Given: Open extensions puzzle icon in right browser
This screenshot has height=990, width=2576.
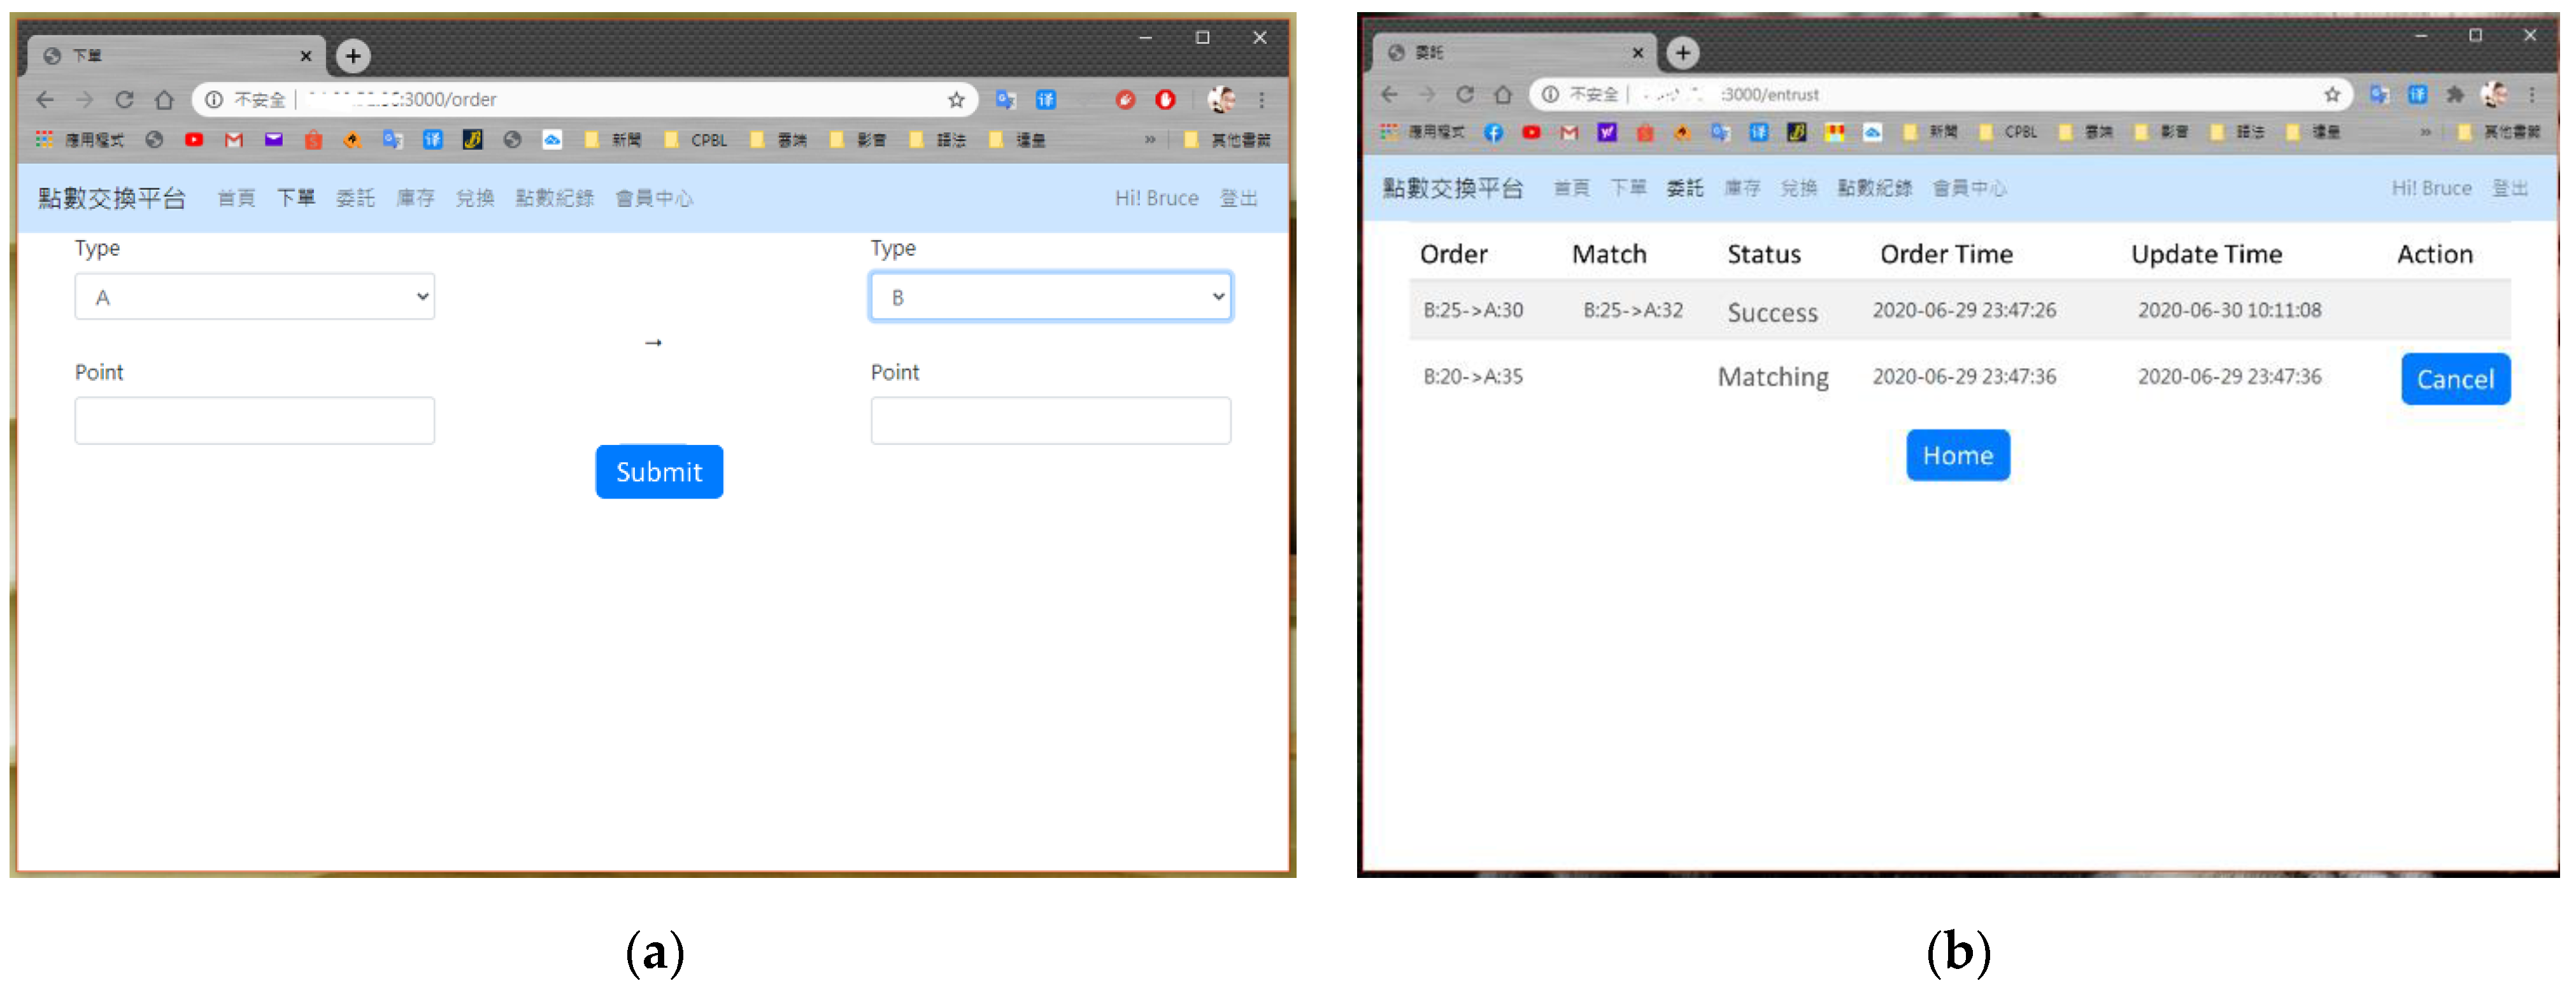Looking at the screenshot, I should [2455, 94].
